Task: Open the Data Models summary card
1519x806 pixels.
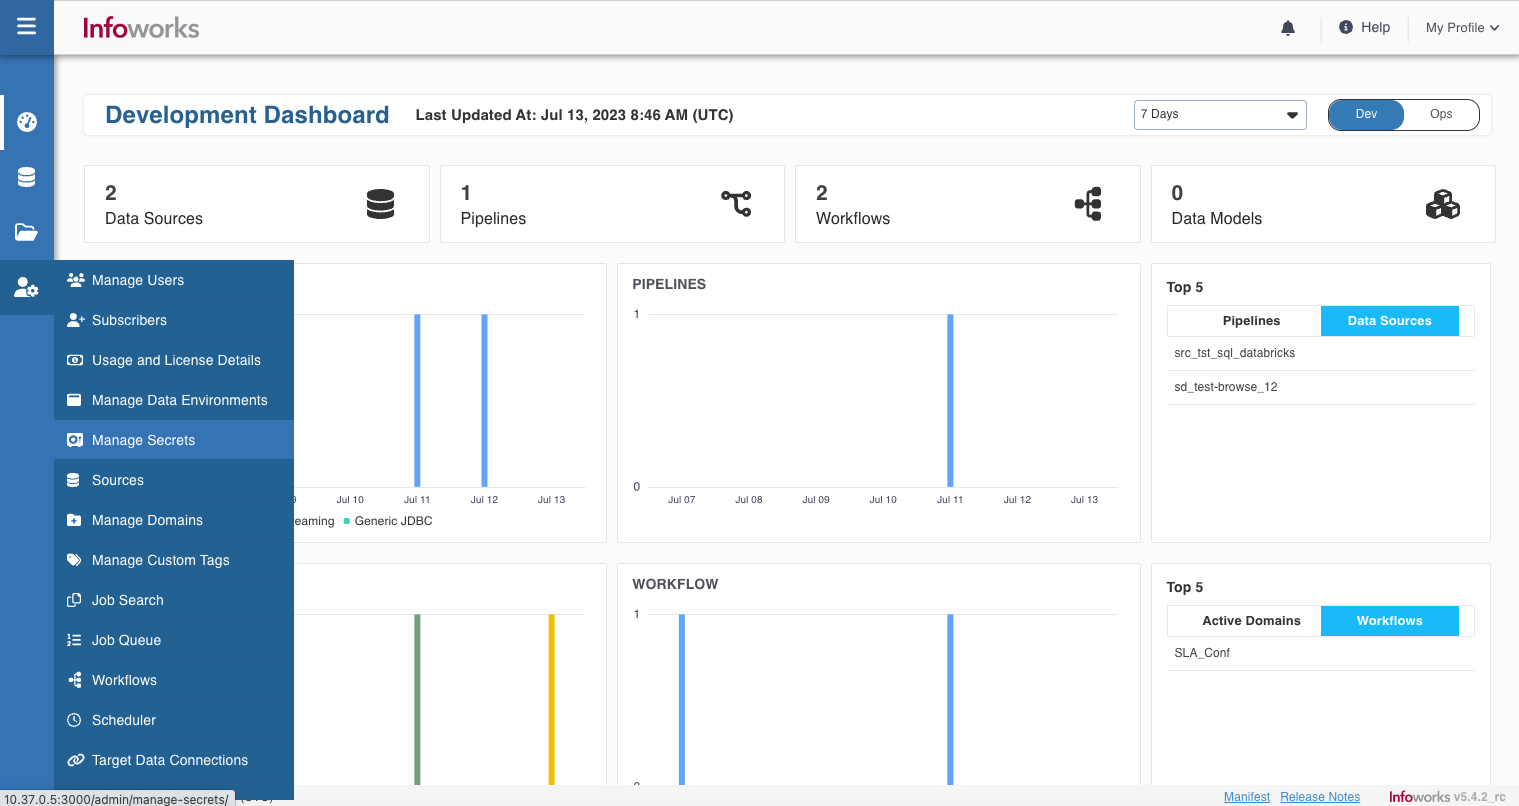Action: (x=1323, y=204)
